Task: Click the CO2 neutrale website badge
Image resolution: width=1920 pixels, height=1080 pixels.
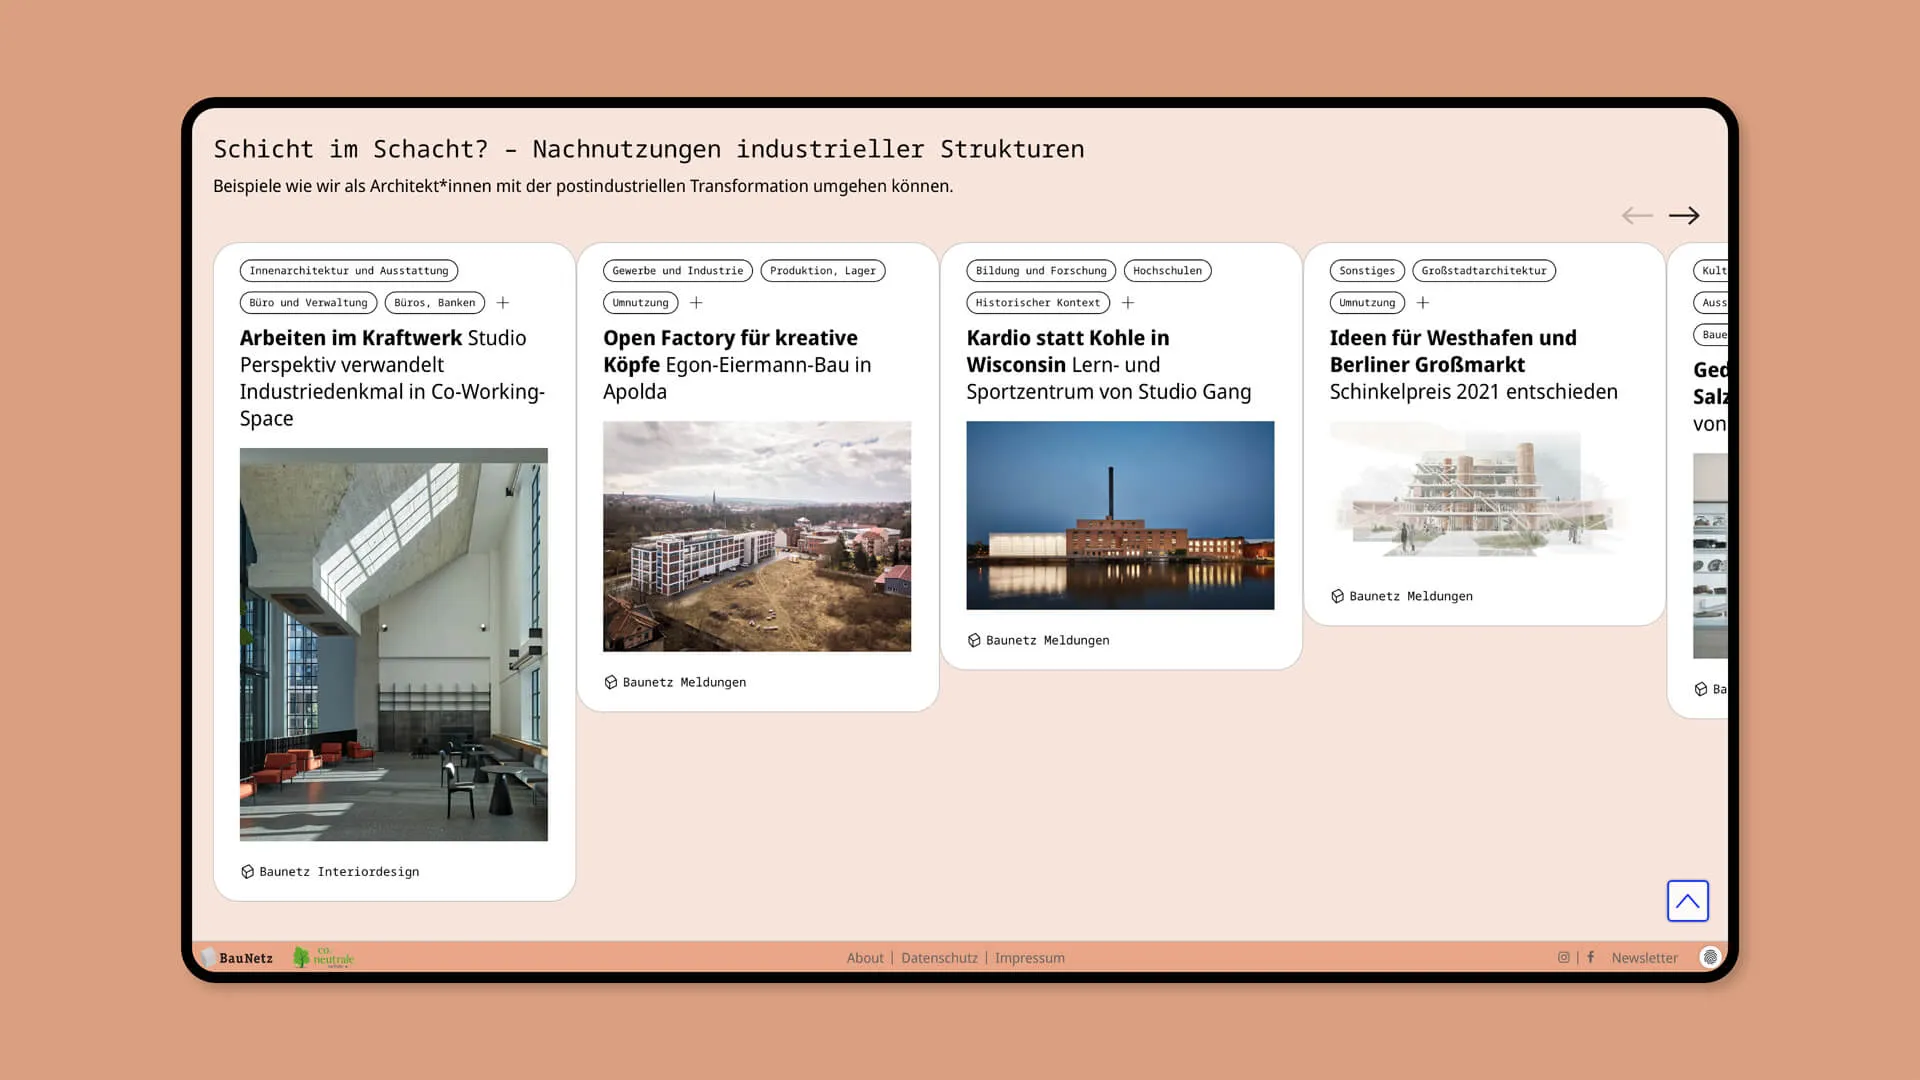Action: (x=324, y=957)
